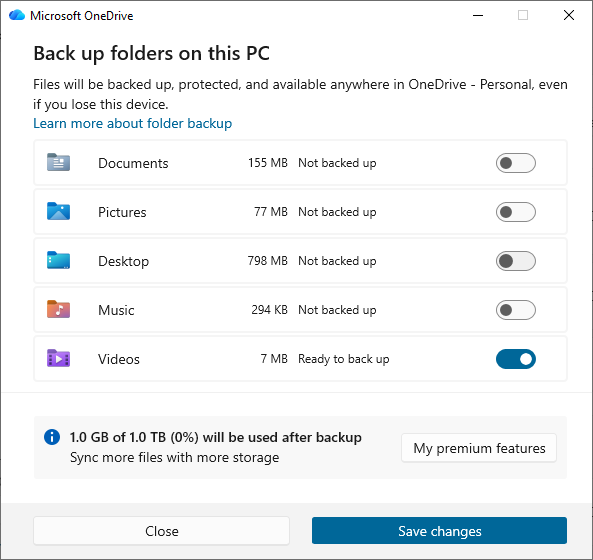Screen dimensions: 593x560
Task: Close the window with the X button
Action: coord(568,16)
